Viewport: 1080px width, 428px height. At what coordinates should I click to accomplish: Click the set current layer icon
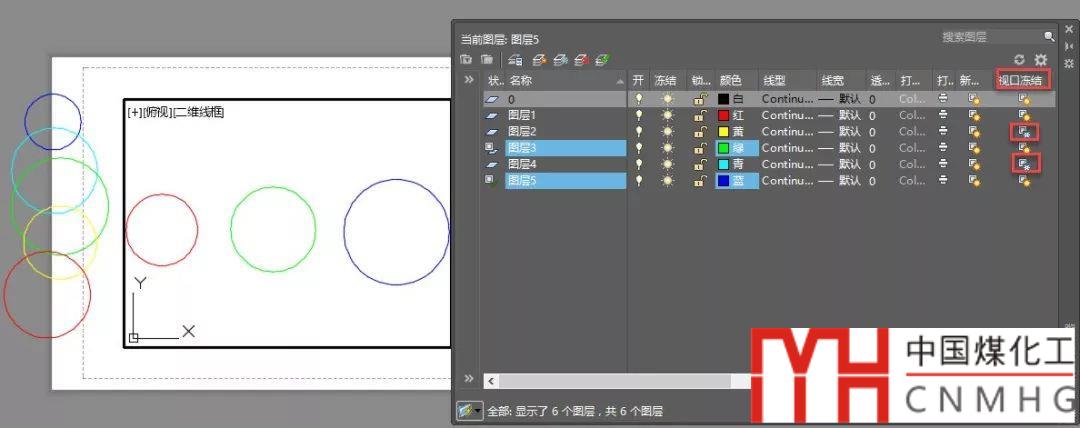(x=603, y=60)
